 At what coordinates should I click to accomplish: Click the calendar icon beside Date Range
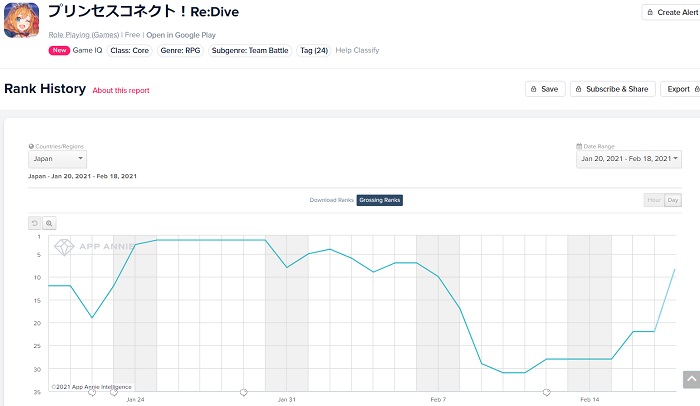(579, 146)
